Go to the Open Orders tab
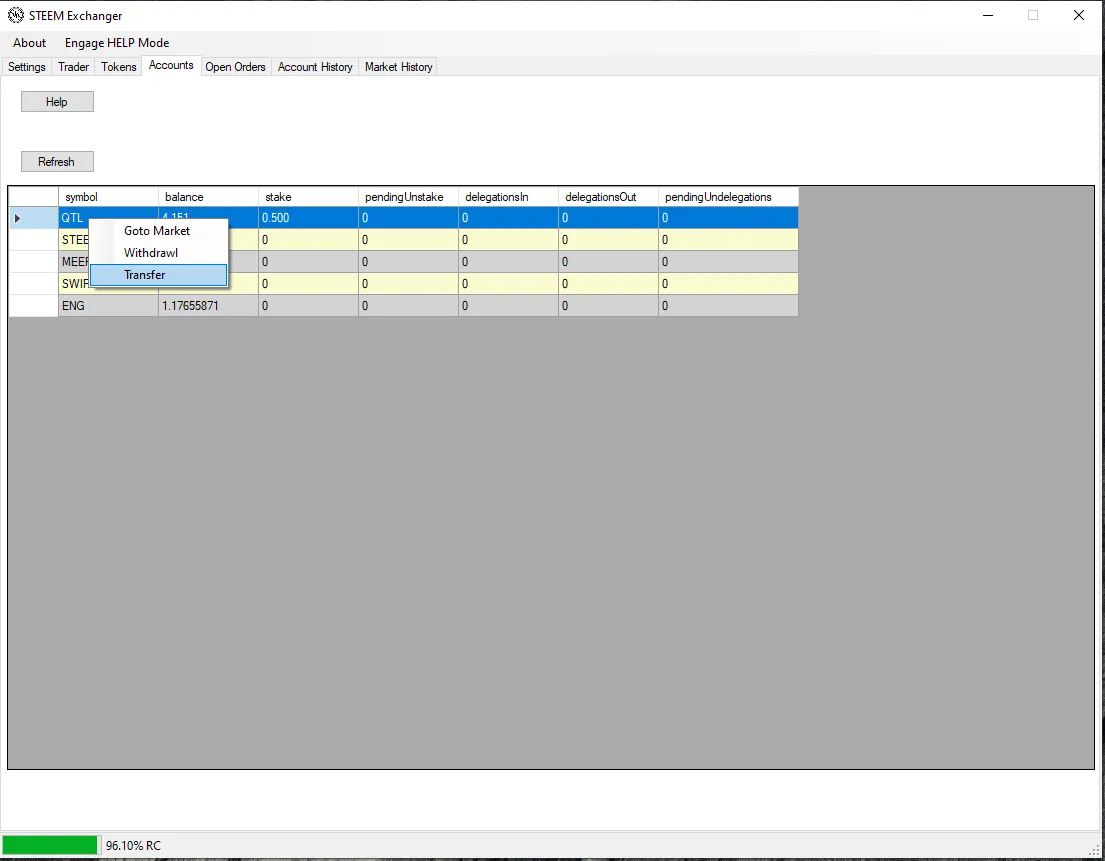Viewport: 1105px width, 861px height. click(235, 67)
